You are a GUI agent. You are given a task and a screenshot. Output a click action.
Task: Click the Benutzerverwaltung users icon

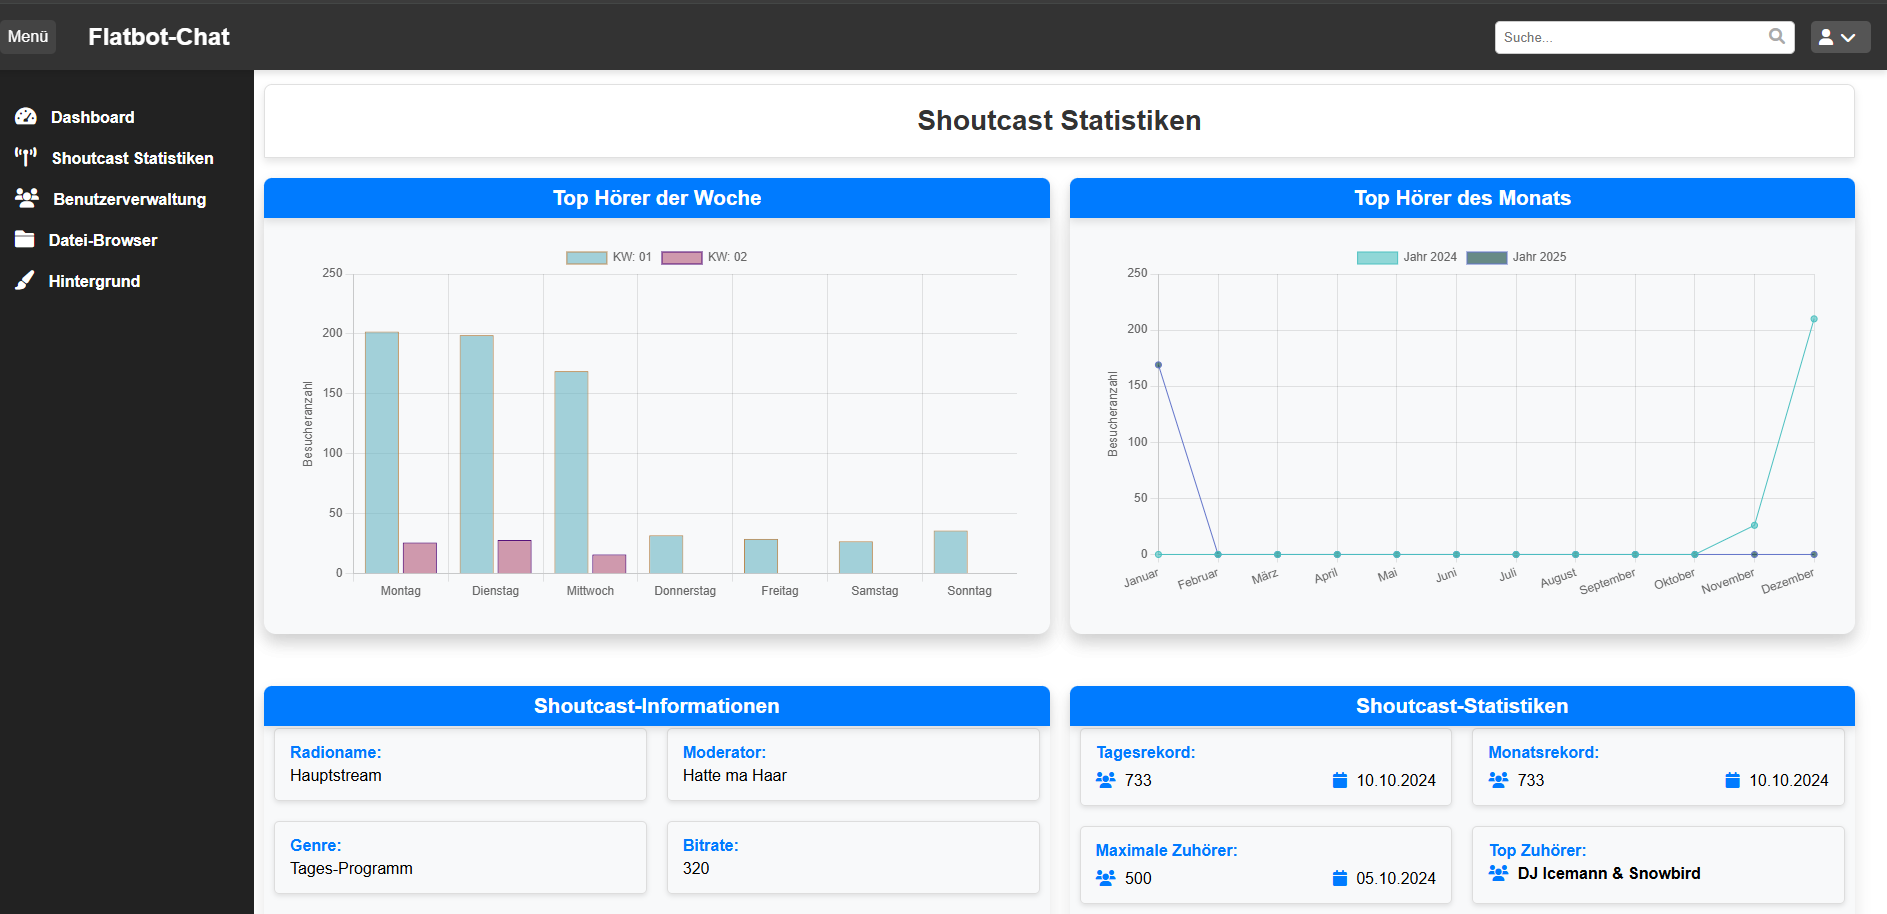[x=27, y=198]
